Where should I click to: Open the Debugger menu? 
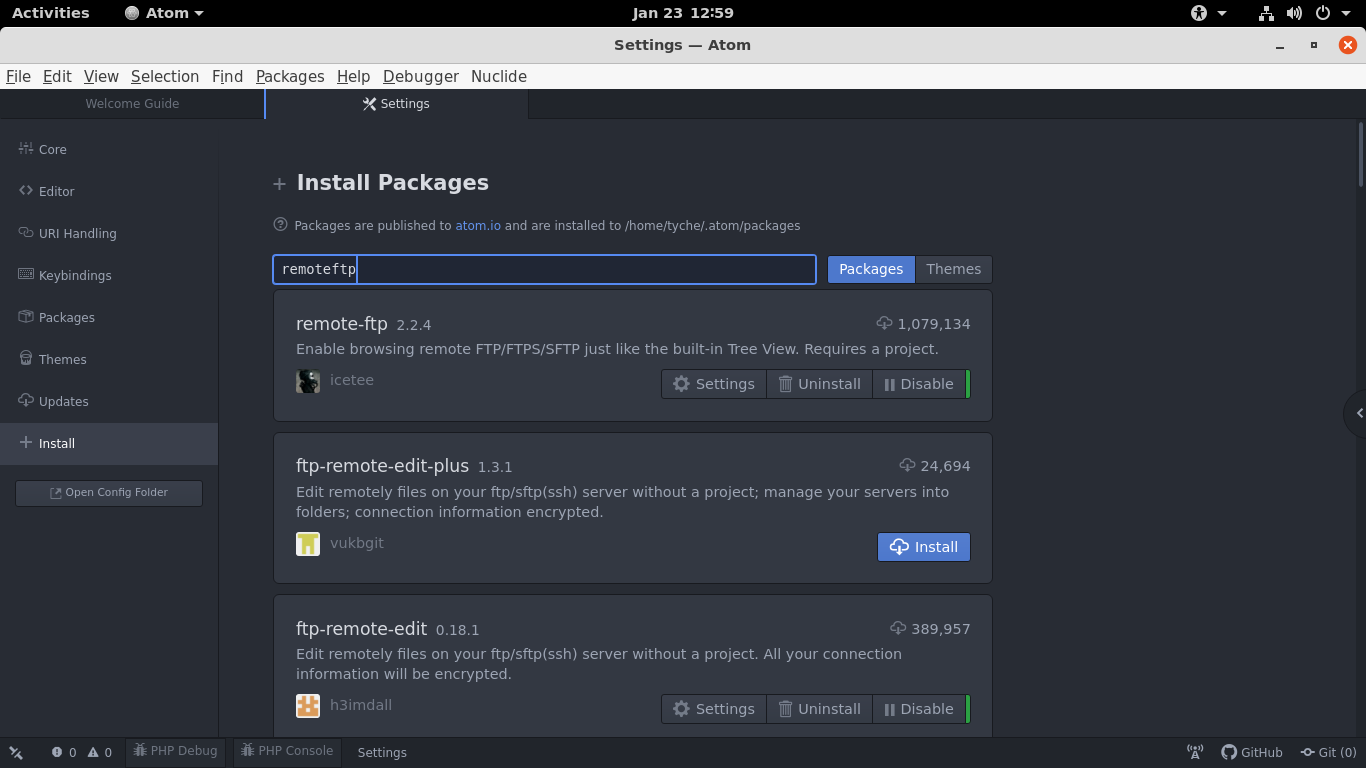tap(420, 76)
